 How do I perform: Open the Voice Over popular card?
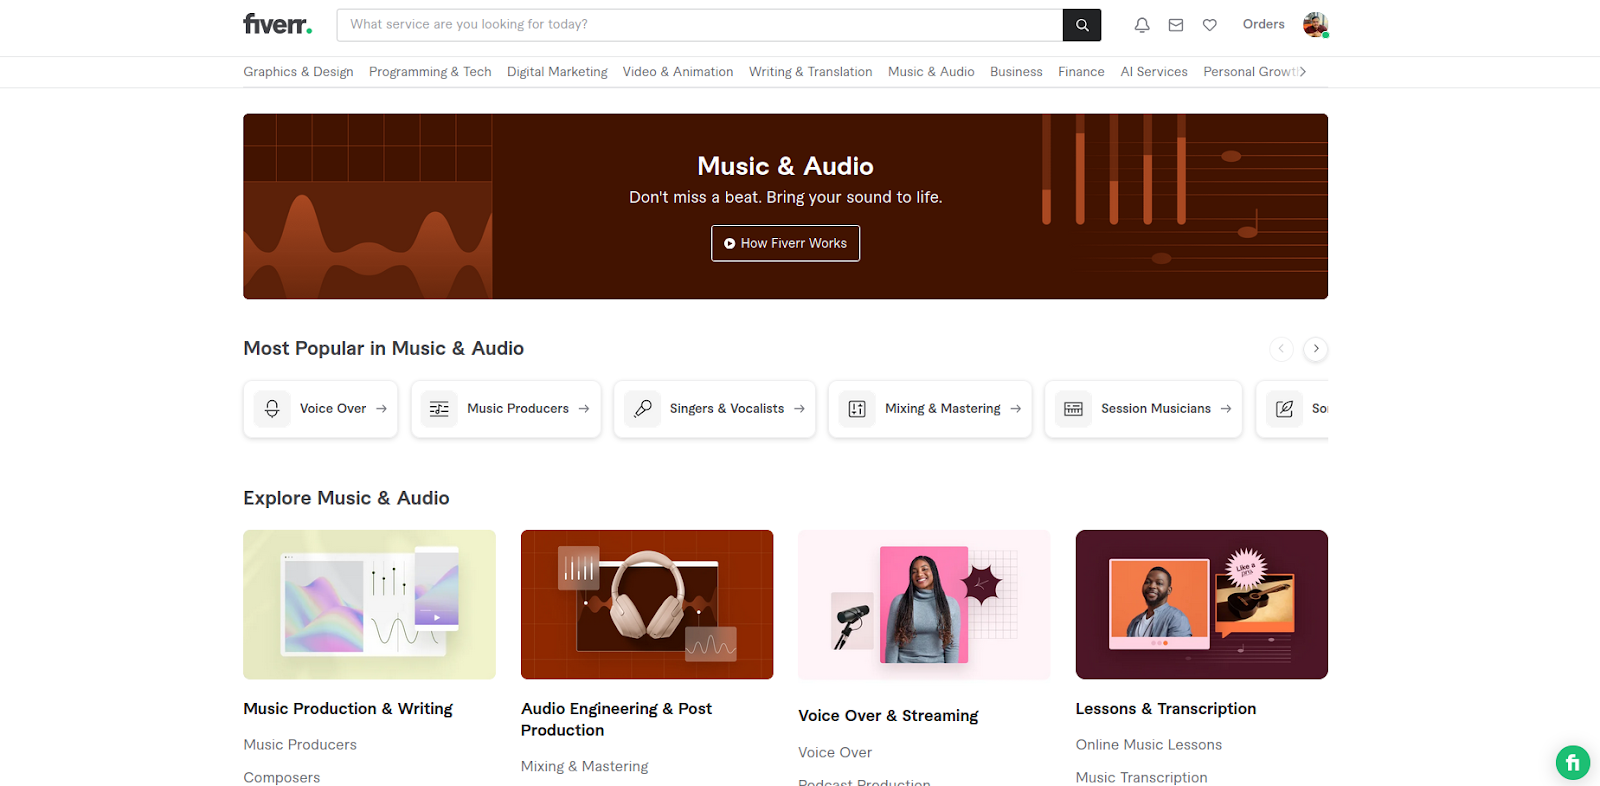[x=320, y=409]
